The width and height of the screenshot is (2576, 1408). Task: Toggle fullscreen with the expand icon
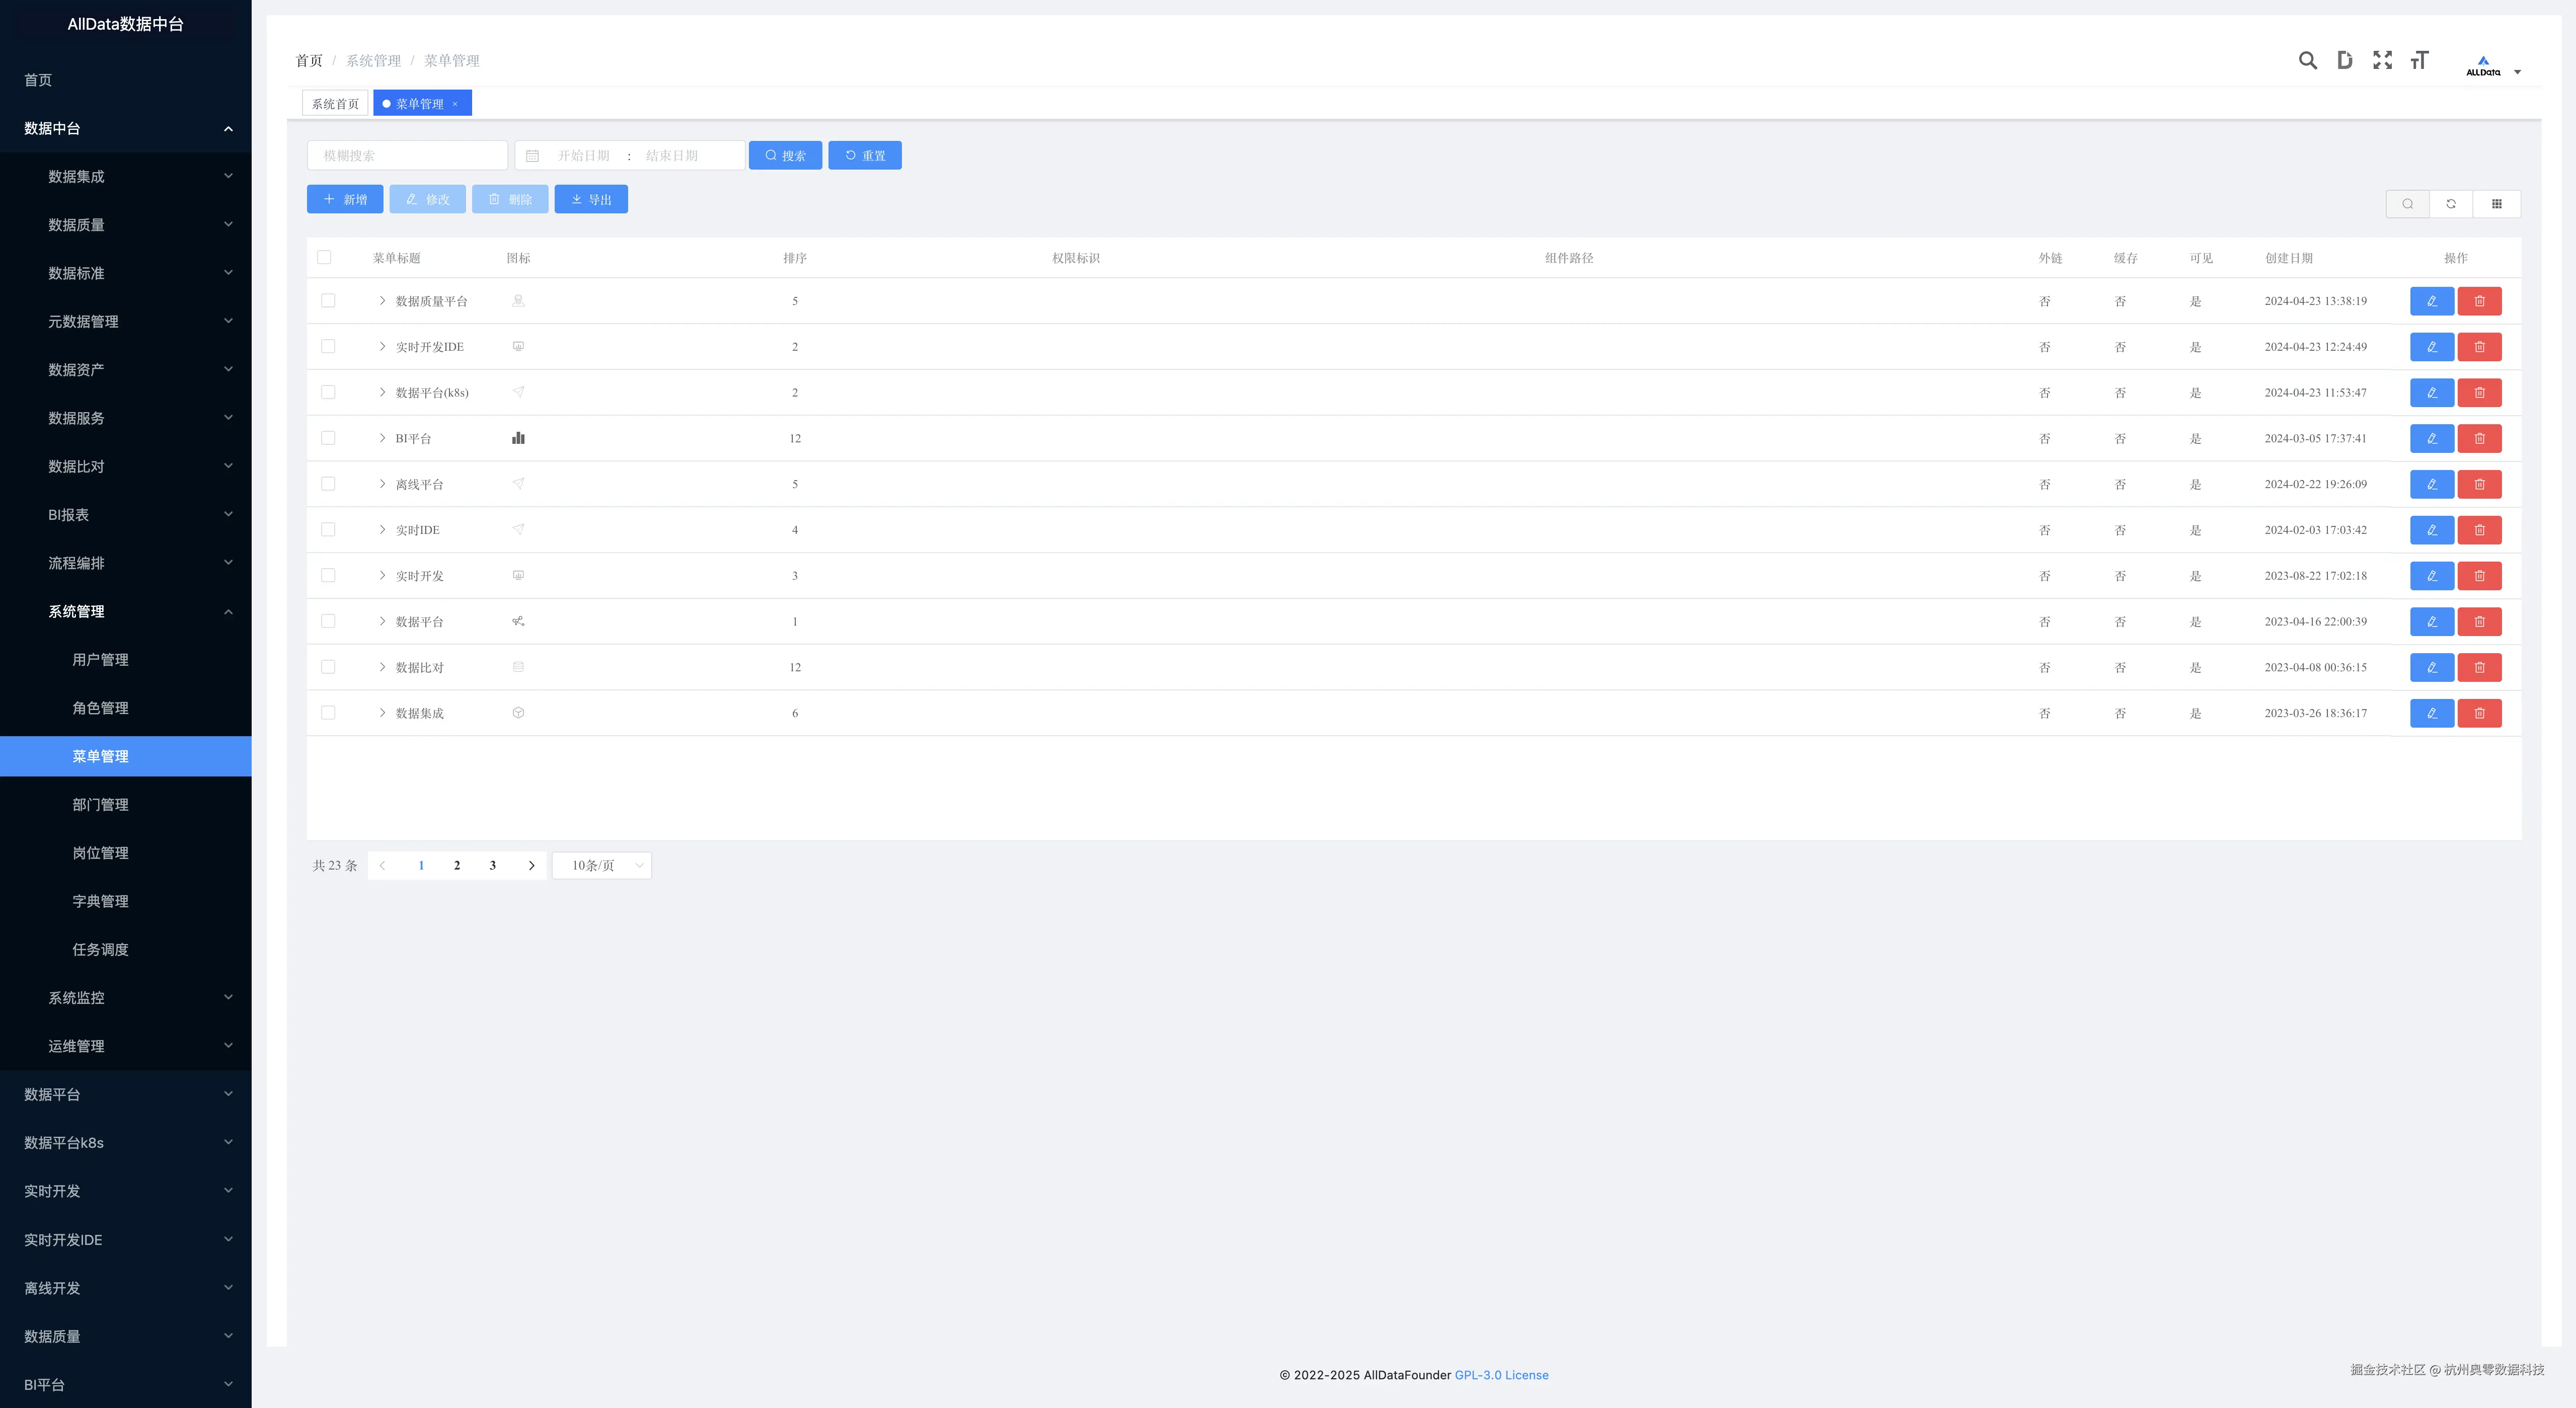coord(2382,61)
